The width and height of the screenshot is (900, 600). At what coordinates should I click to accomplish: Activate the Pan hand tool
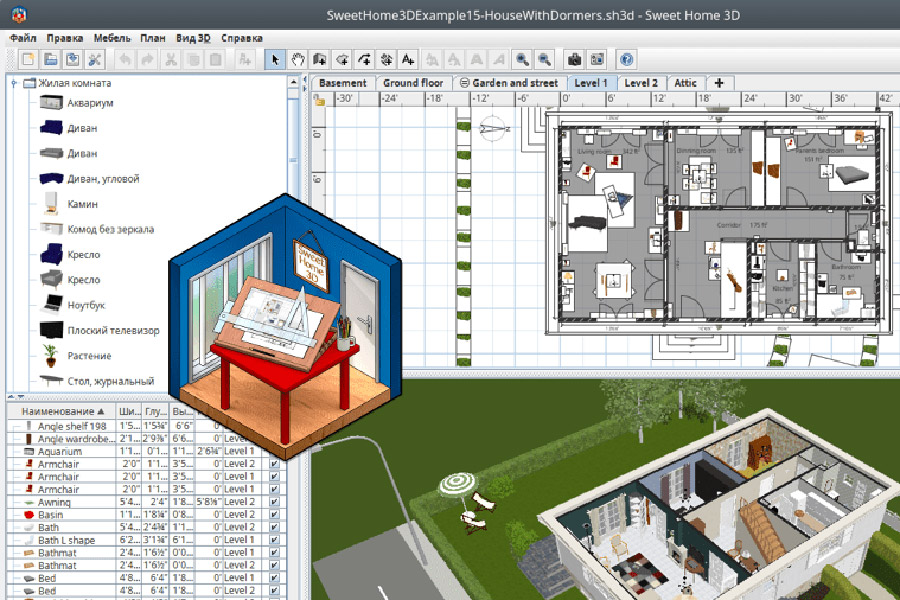coord(297,59)
